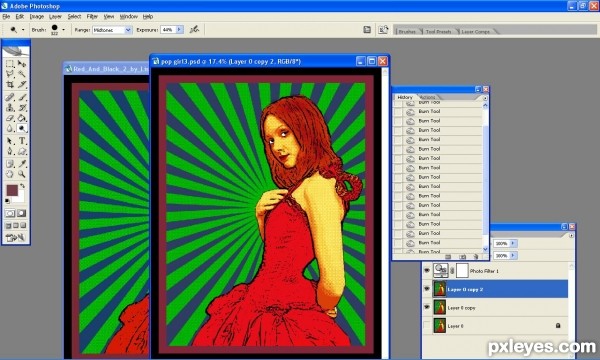
Task: Hide the Layer 0 copy 2 layer
Action: [427, 289]
